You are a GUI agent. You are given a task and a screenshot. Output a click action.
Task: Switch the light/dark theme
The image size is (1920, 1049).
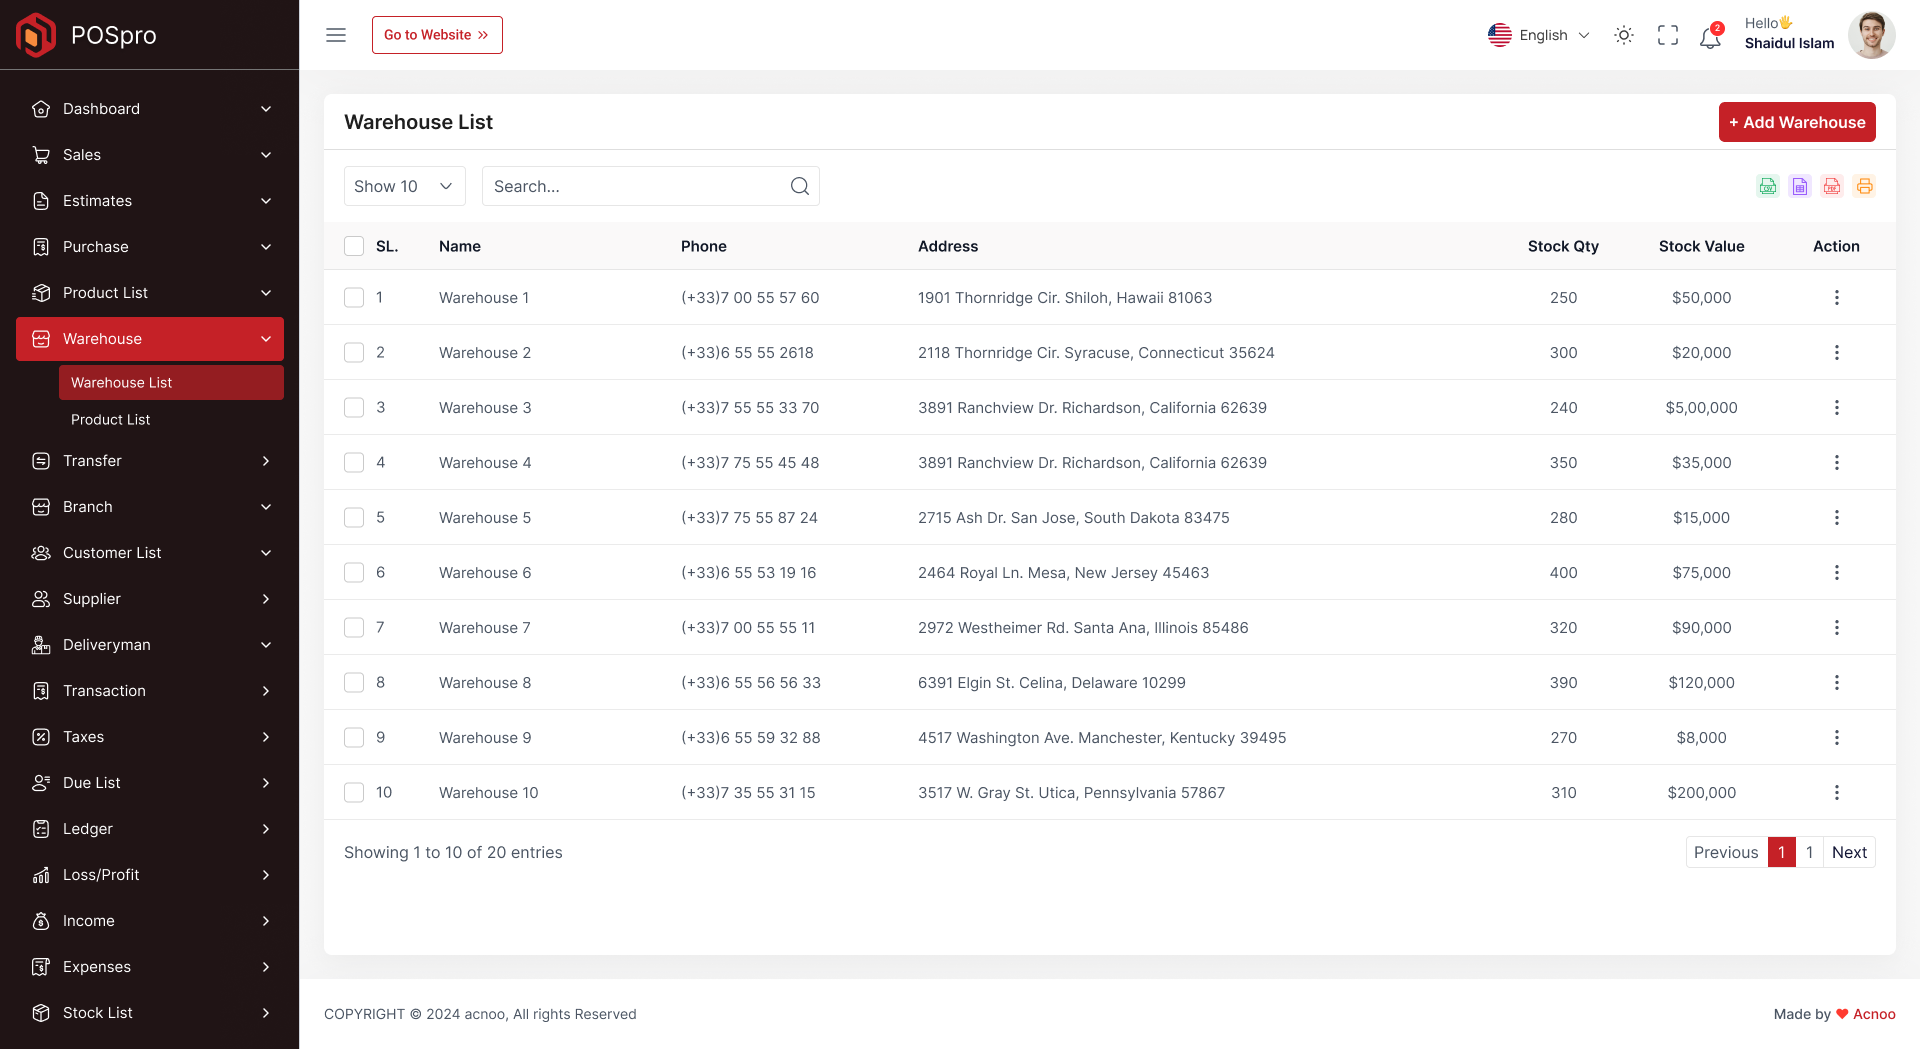pos(1624,35)
